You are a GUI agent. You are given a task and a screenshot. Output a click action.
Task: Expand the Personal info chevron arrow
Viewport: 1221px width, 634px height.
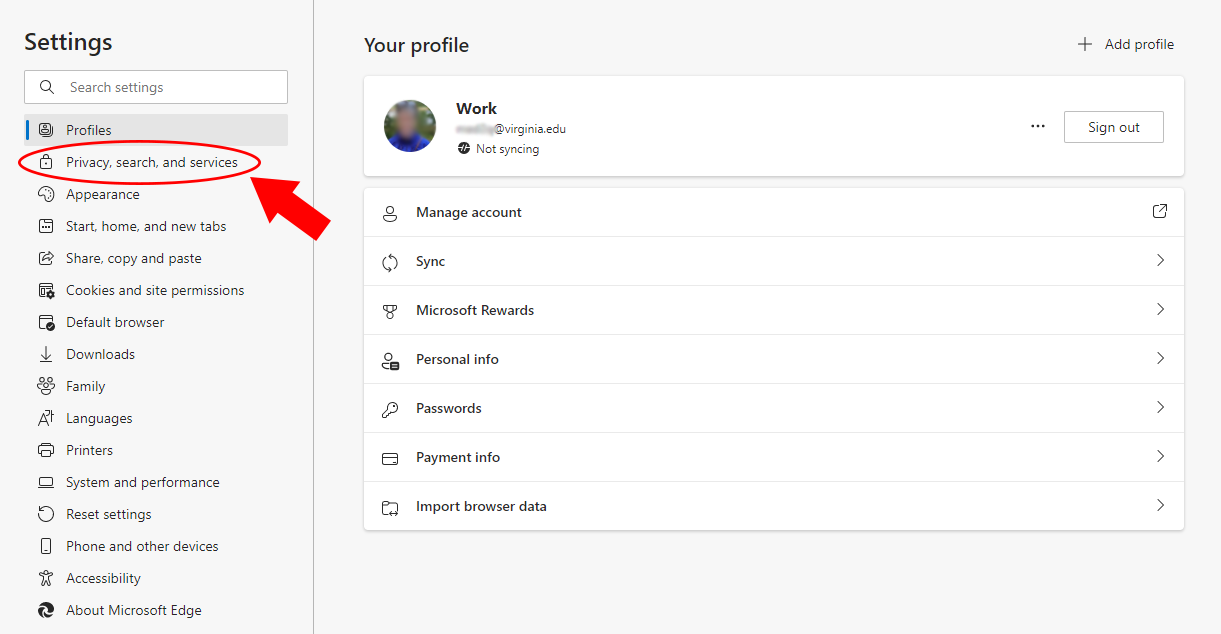1160,358
